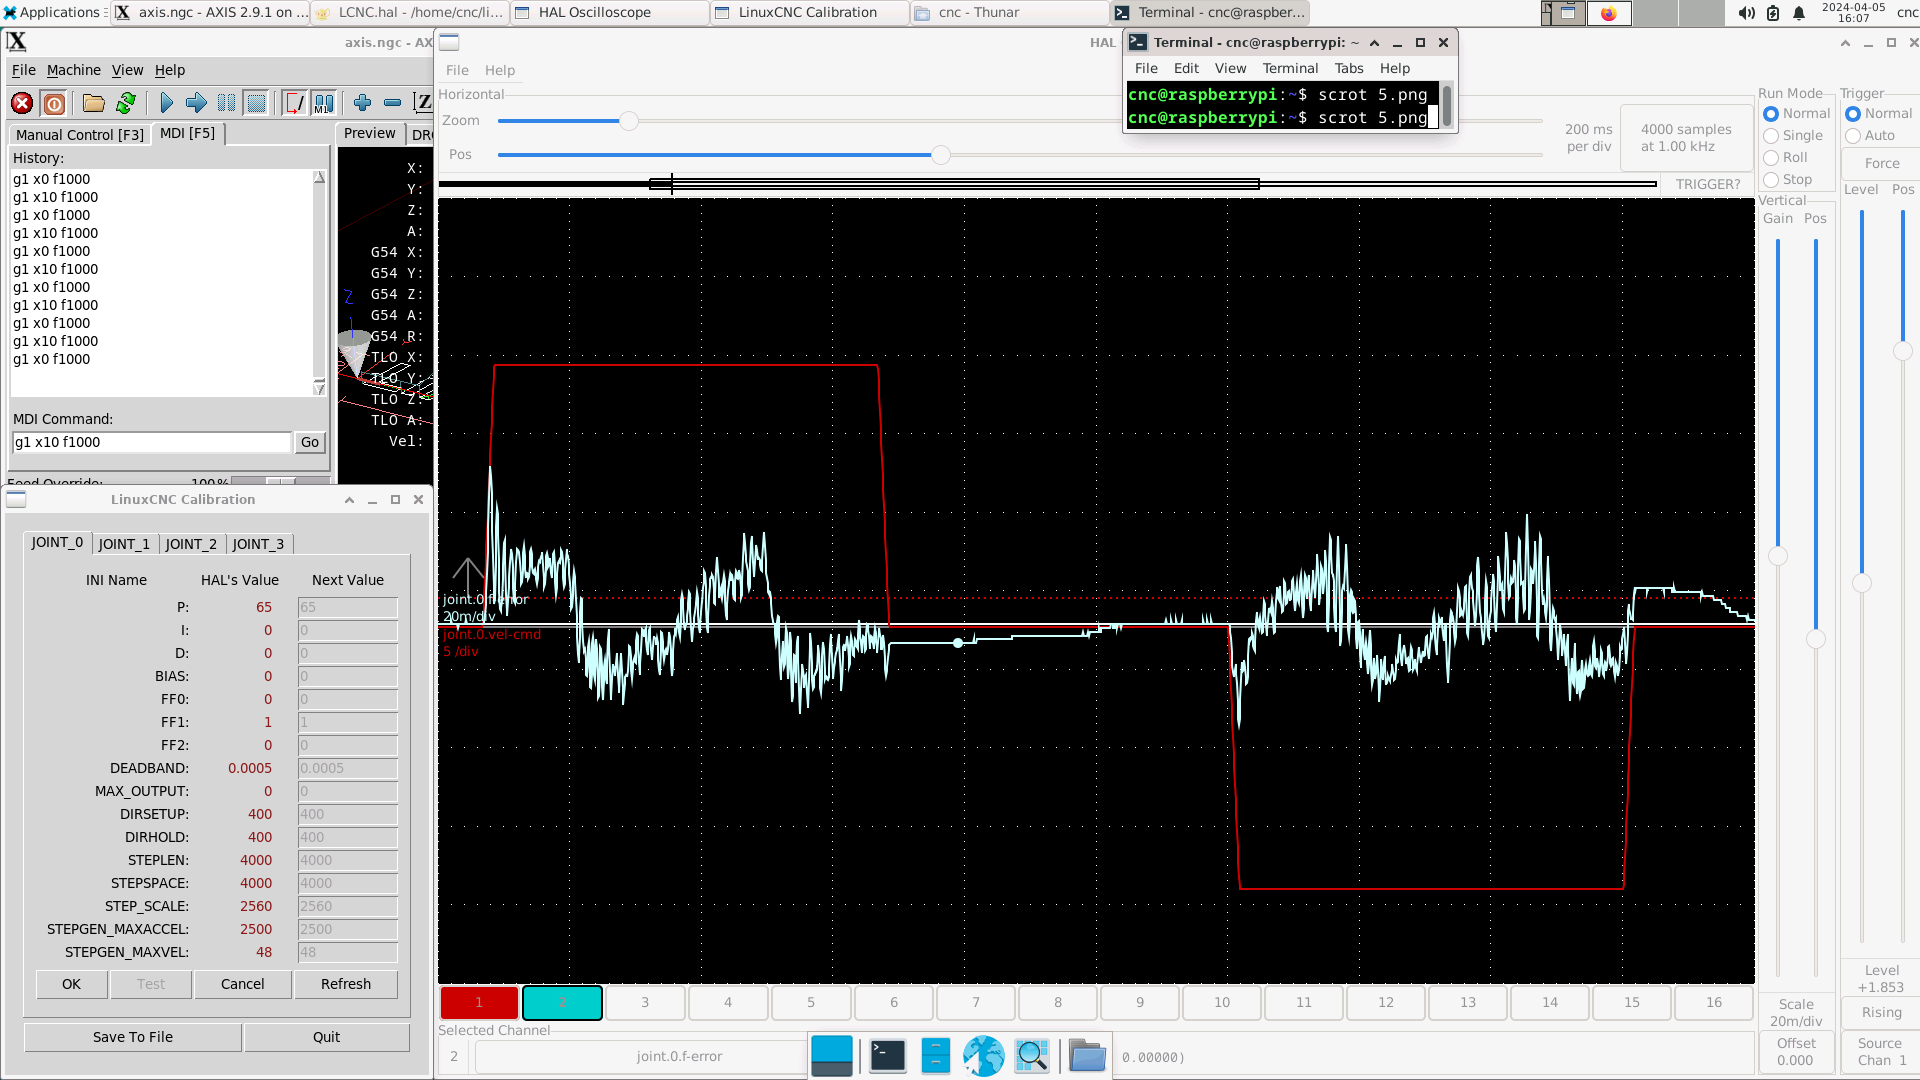Set Trigger mode to Auto
The image size is (1920, 1080).
pyautogui.click(x=1853, y=136)
